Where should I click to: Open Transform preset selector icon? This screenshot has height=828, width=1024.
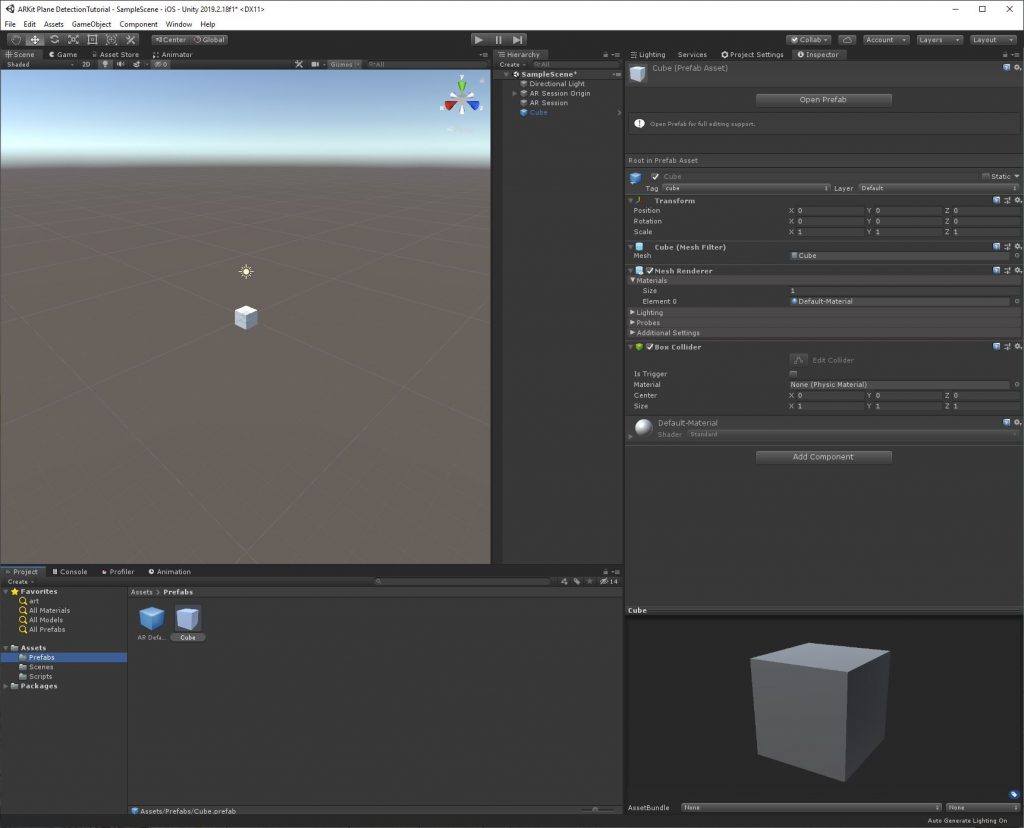(x=1007, y=200)
